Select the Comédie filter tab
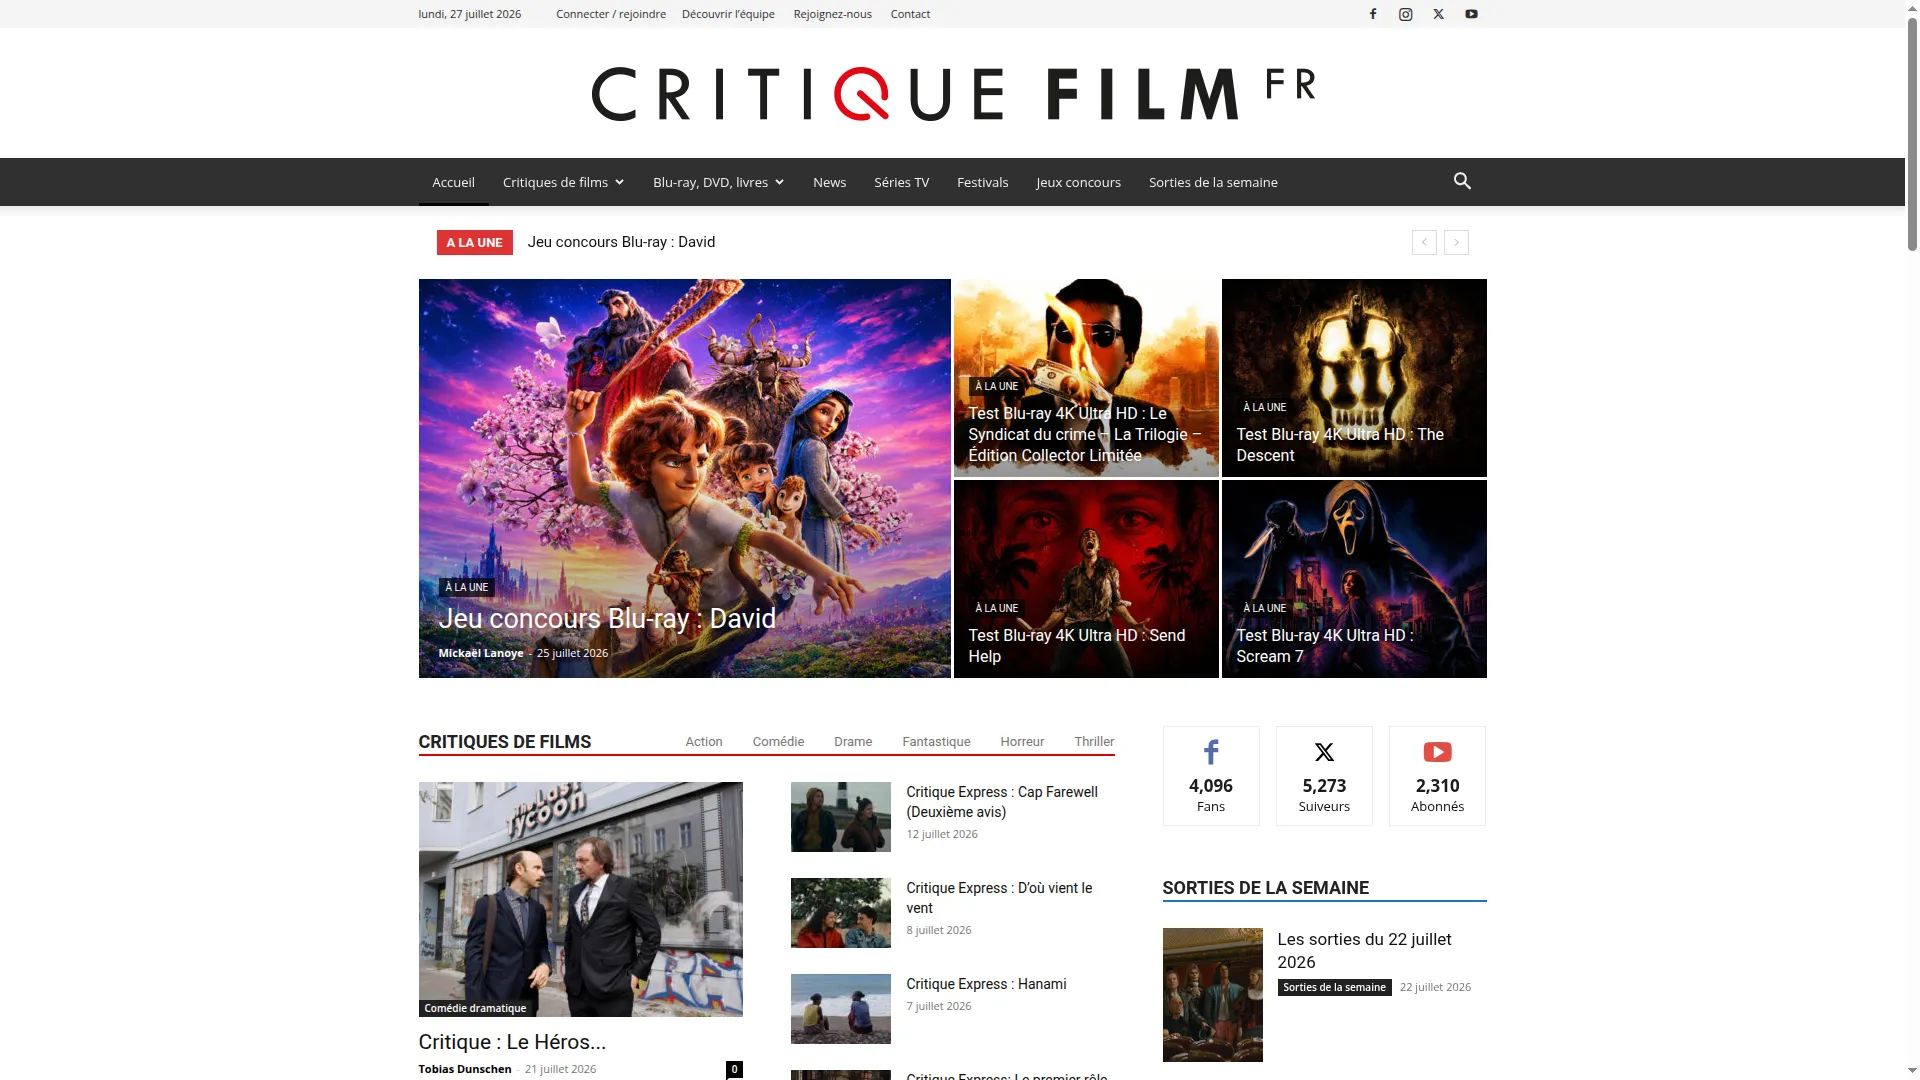 tap(778, 741)
